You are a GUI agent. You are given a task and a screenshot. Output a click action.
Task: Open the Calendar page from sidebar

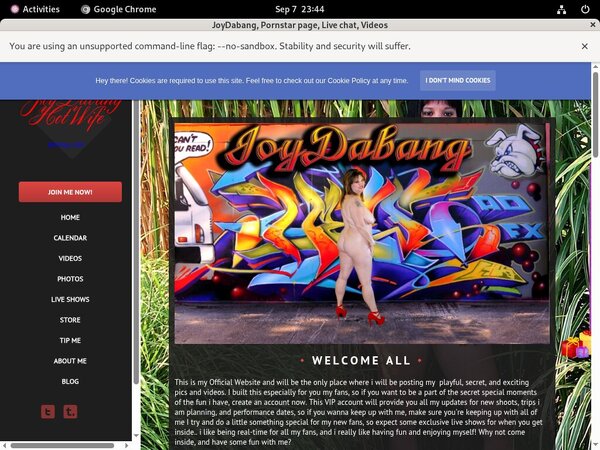(x=70, y=238)
